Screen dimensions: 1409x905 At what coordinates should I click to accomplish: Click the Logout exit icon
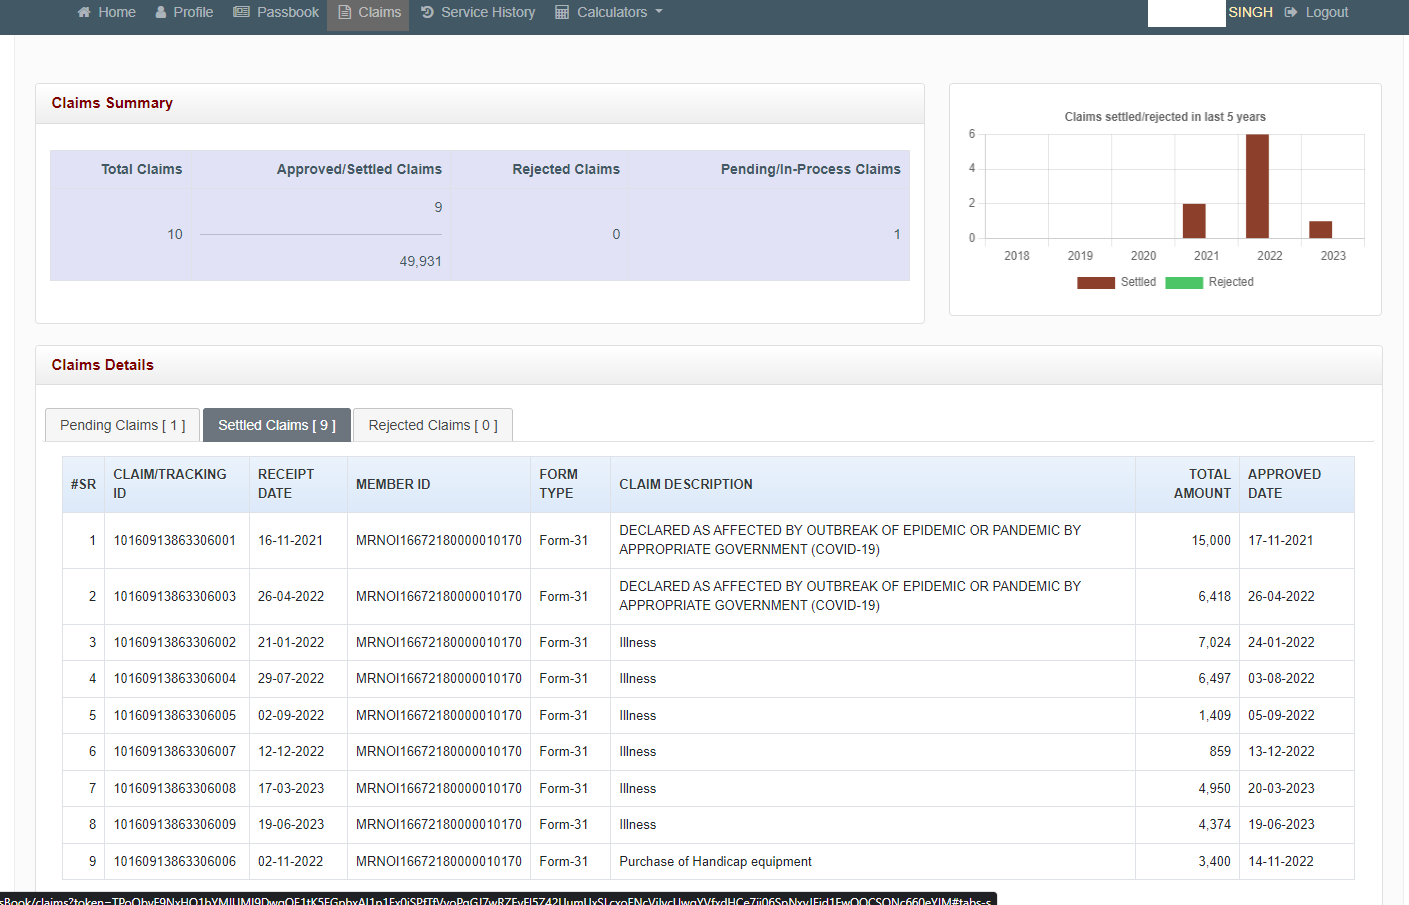[x=1291, y=12]
